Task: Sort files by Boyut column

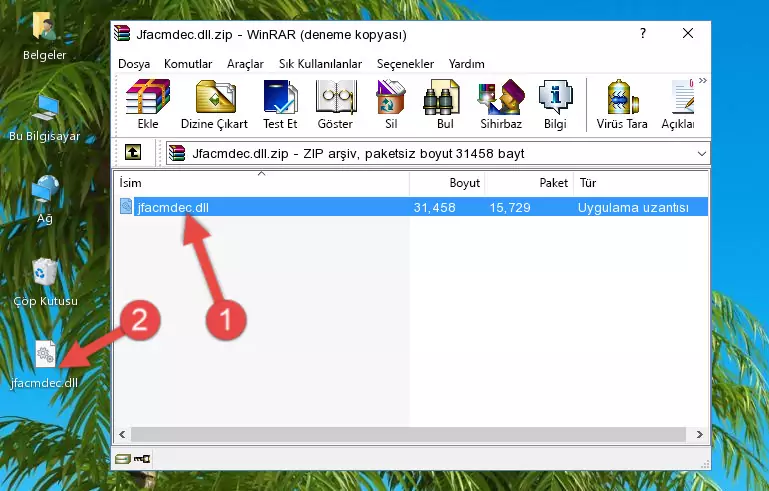Action: coord(447,183)
